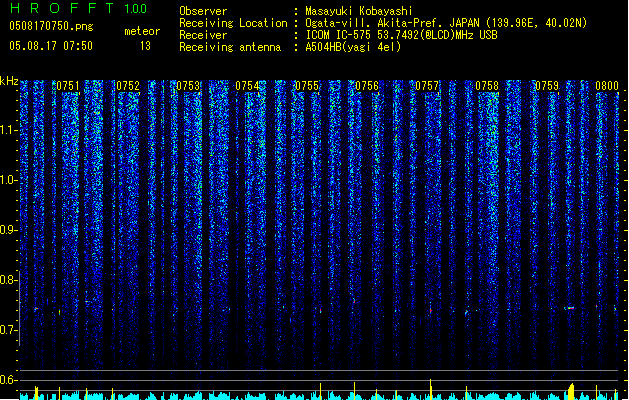This screenshot has height=400, width=629.
Task: Click the 0759 time marker
Action: coord(547,86)
